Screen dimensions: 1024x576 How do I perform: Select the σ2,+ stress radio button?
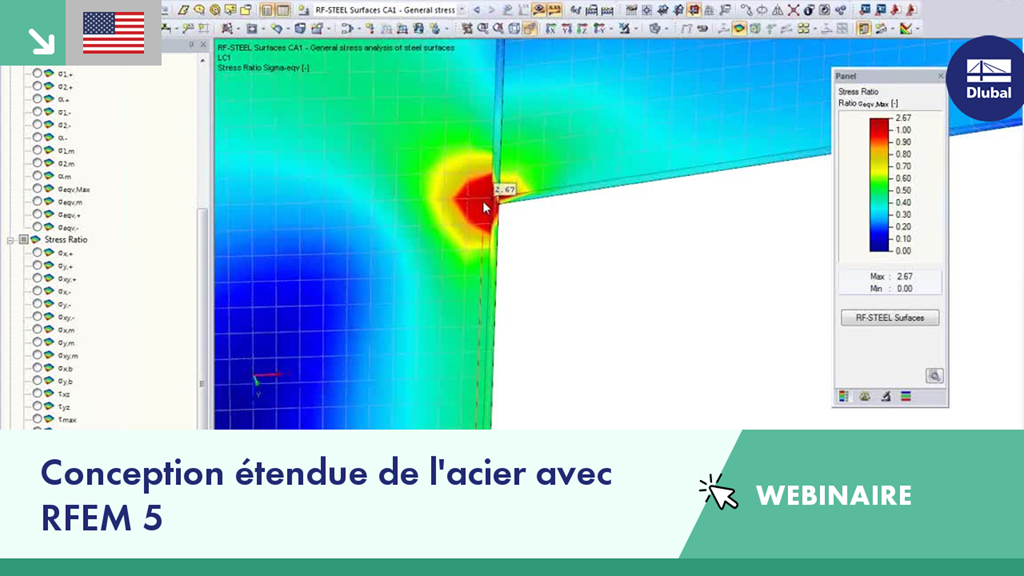pos(37,86)
